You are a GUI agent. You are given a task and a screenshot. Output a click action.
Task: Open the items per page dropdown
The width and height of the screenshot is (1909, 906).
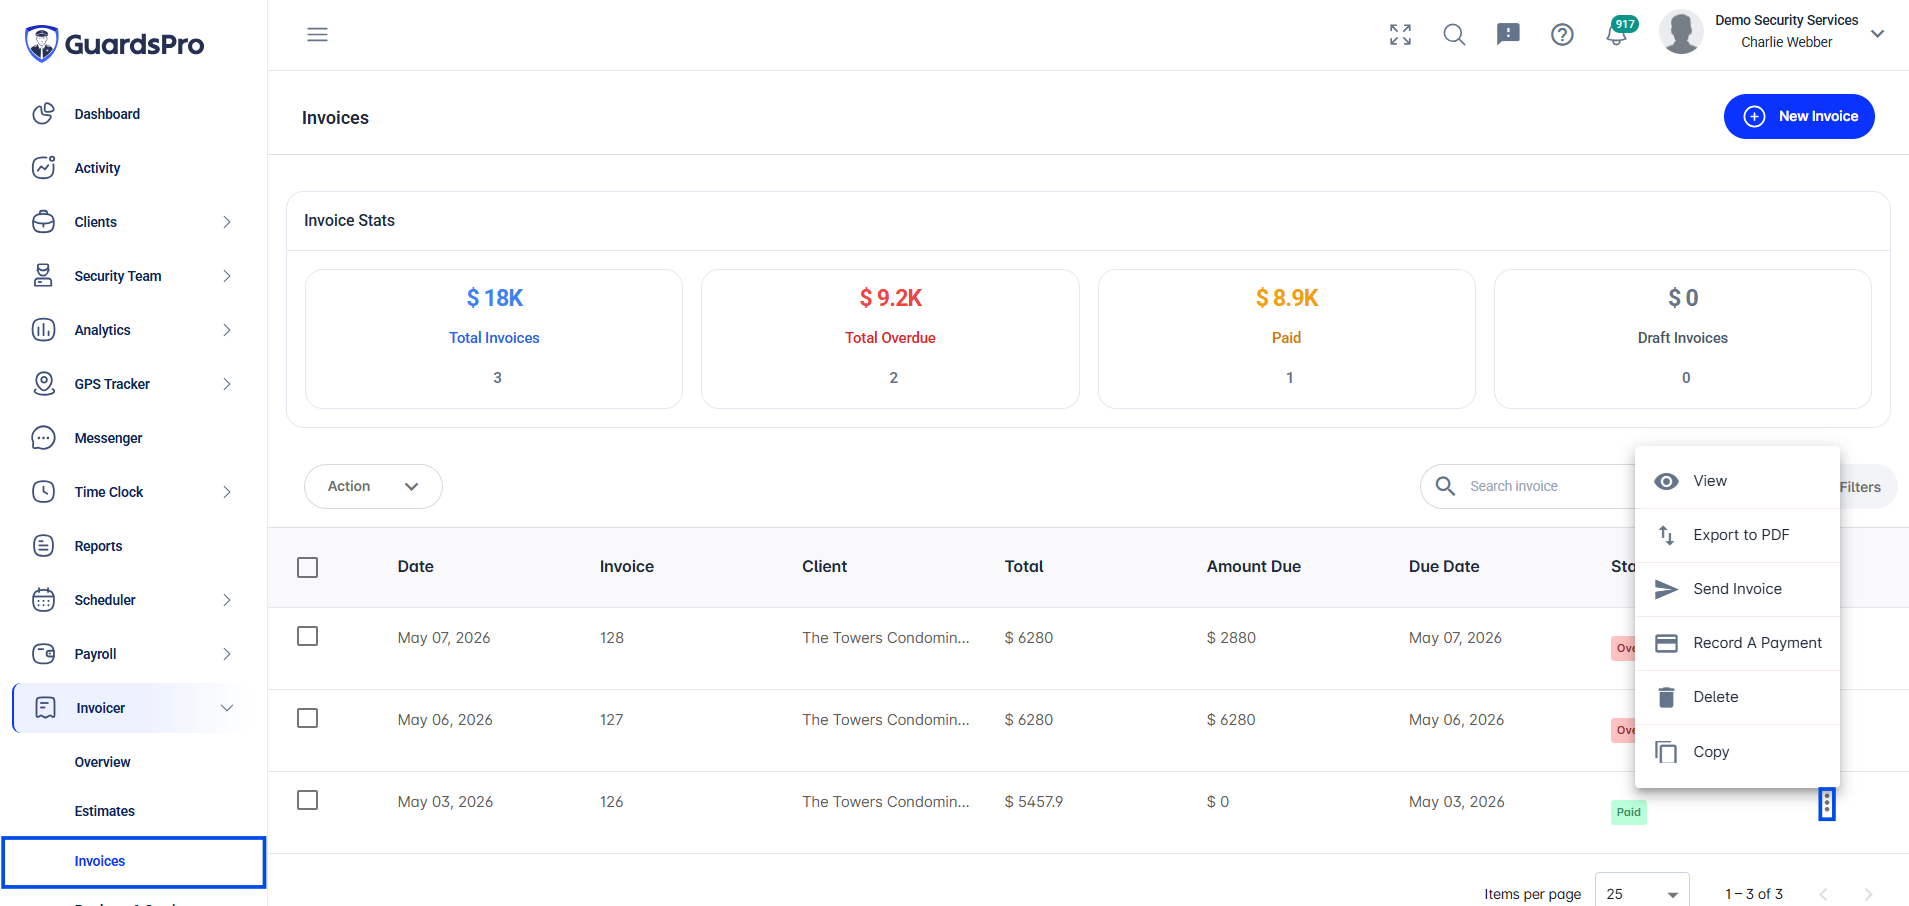(x=1642, y=893)
